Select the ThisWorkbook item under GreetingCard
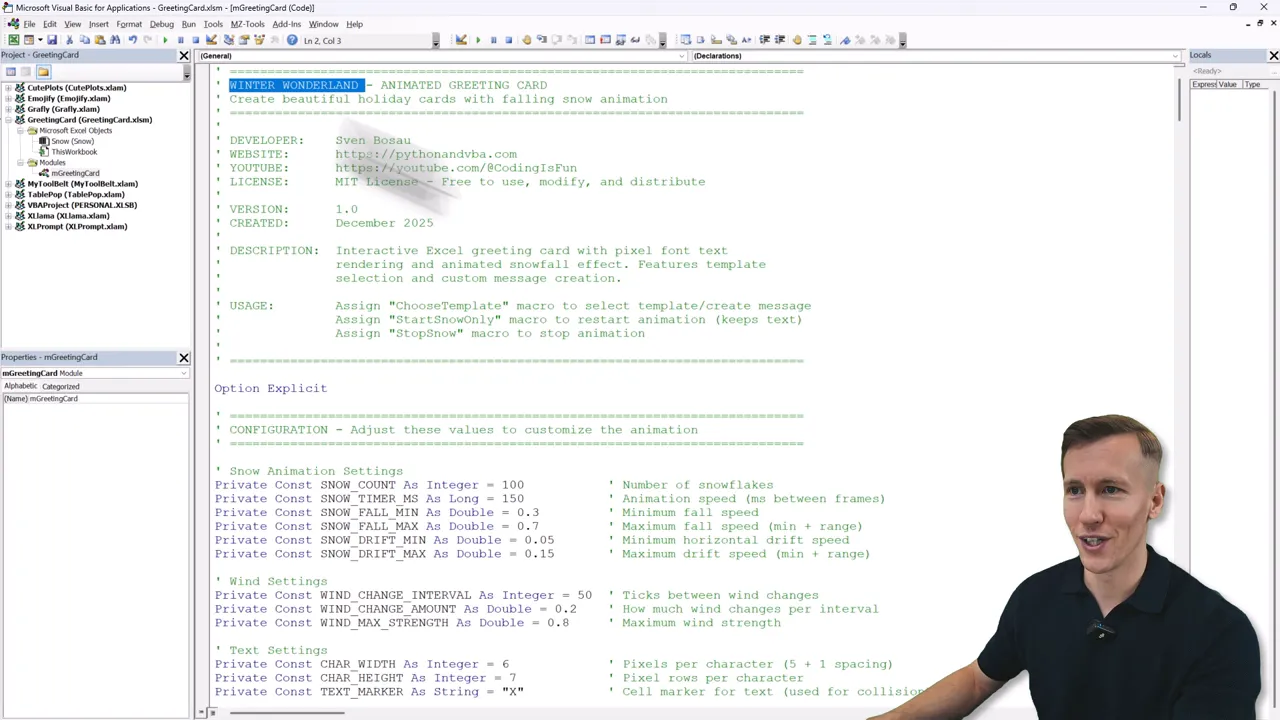 pos(74,152)
